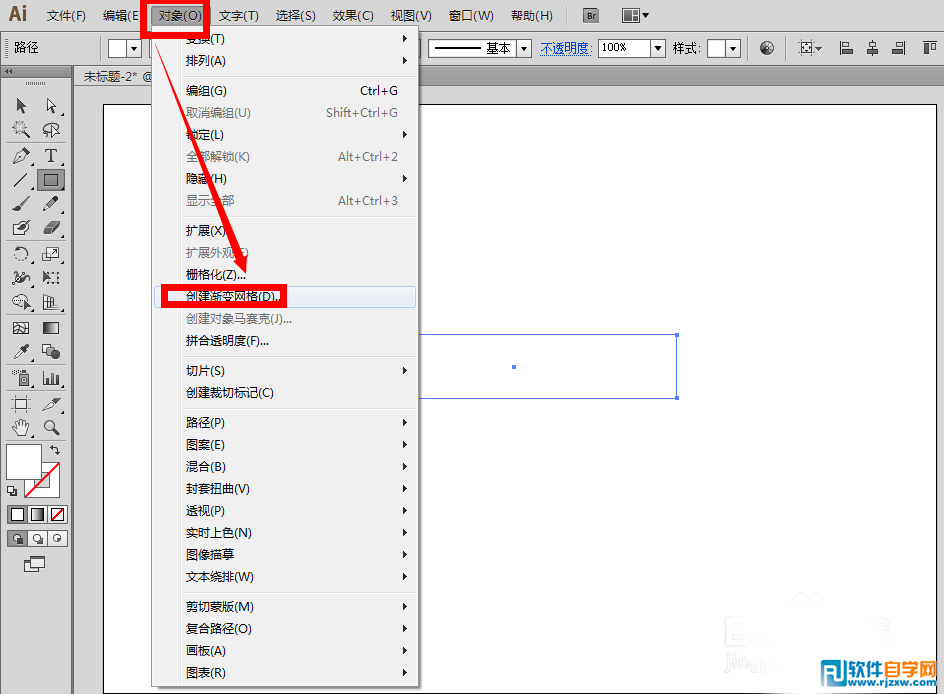Click the Fill color swatch in toolbar

pos(23,462)
